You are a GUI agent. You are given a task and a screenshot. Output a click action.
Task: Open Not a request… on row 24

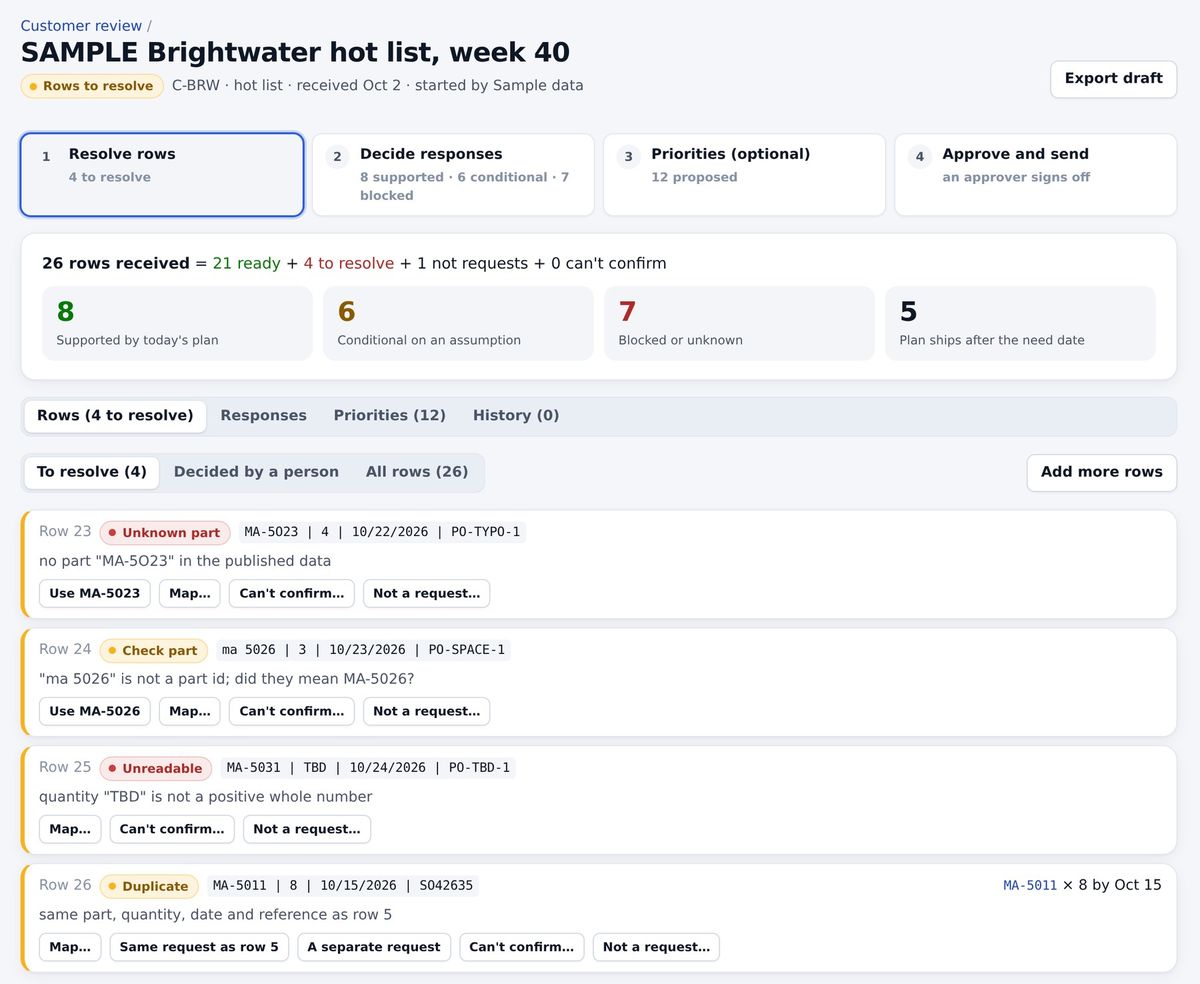pyautogui.click(x=426, y=711)
